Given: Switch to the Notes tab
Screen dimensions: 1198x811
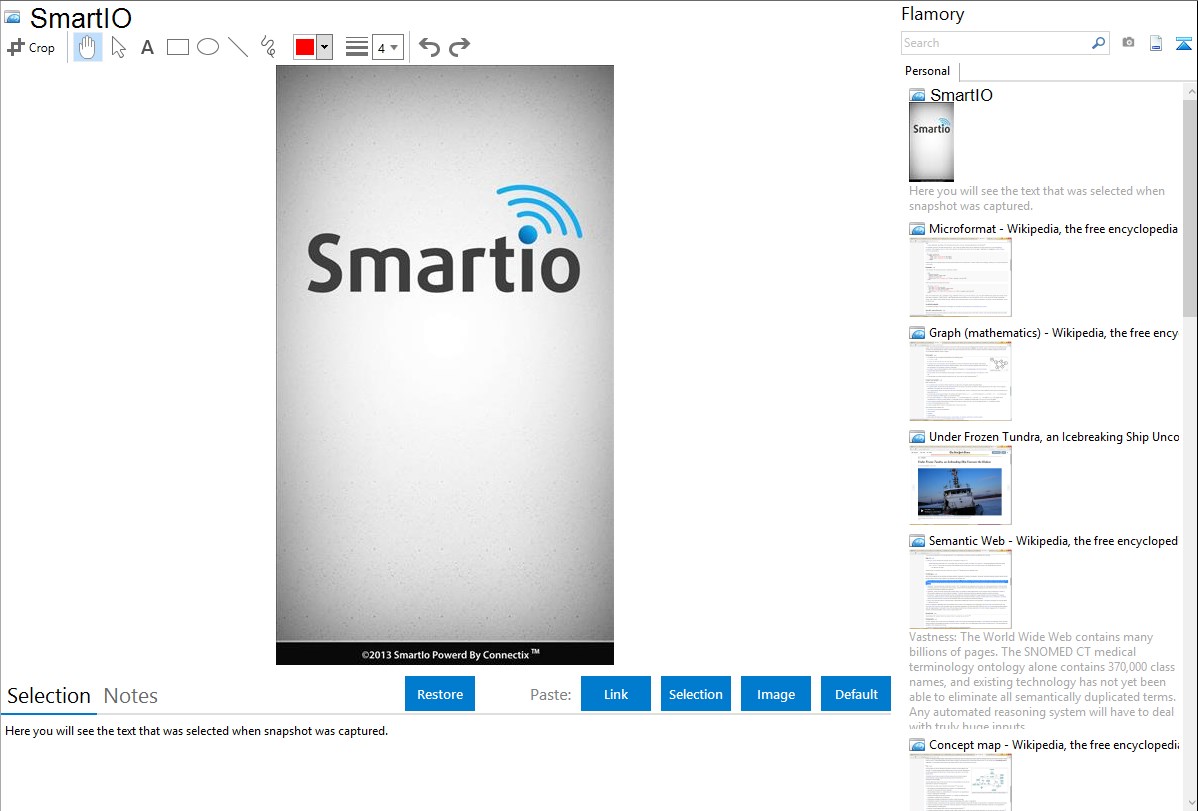Looking at the screenshot, I should coord(131,696).
